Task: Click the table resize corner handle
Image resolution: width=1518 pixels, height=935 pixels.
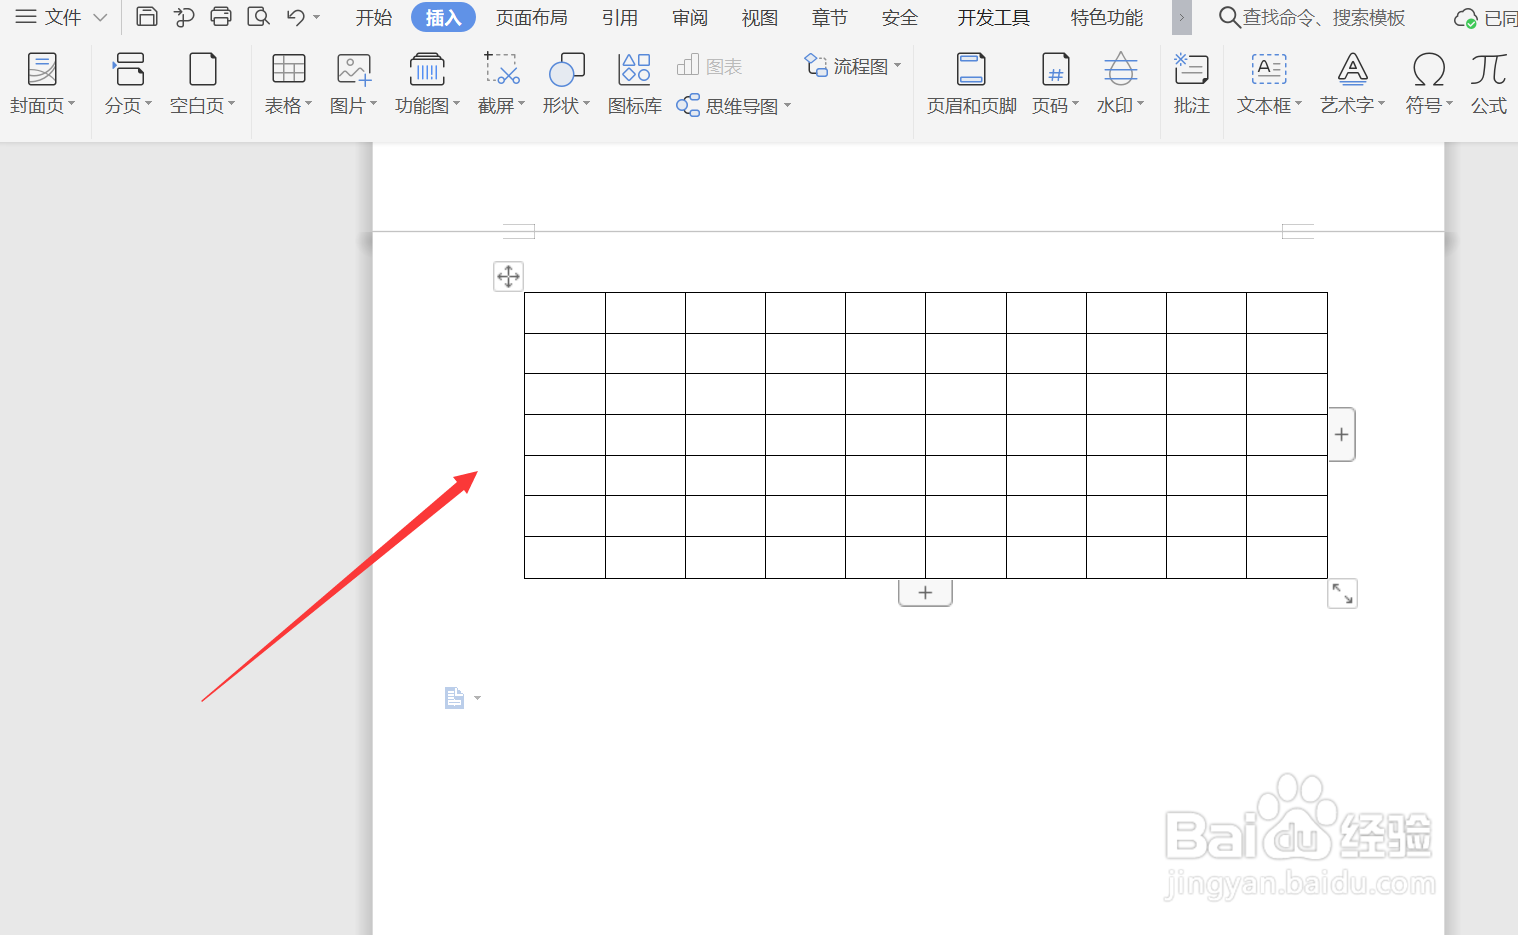Action: [x=1342, y=594]
